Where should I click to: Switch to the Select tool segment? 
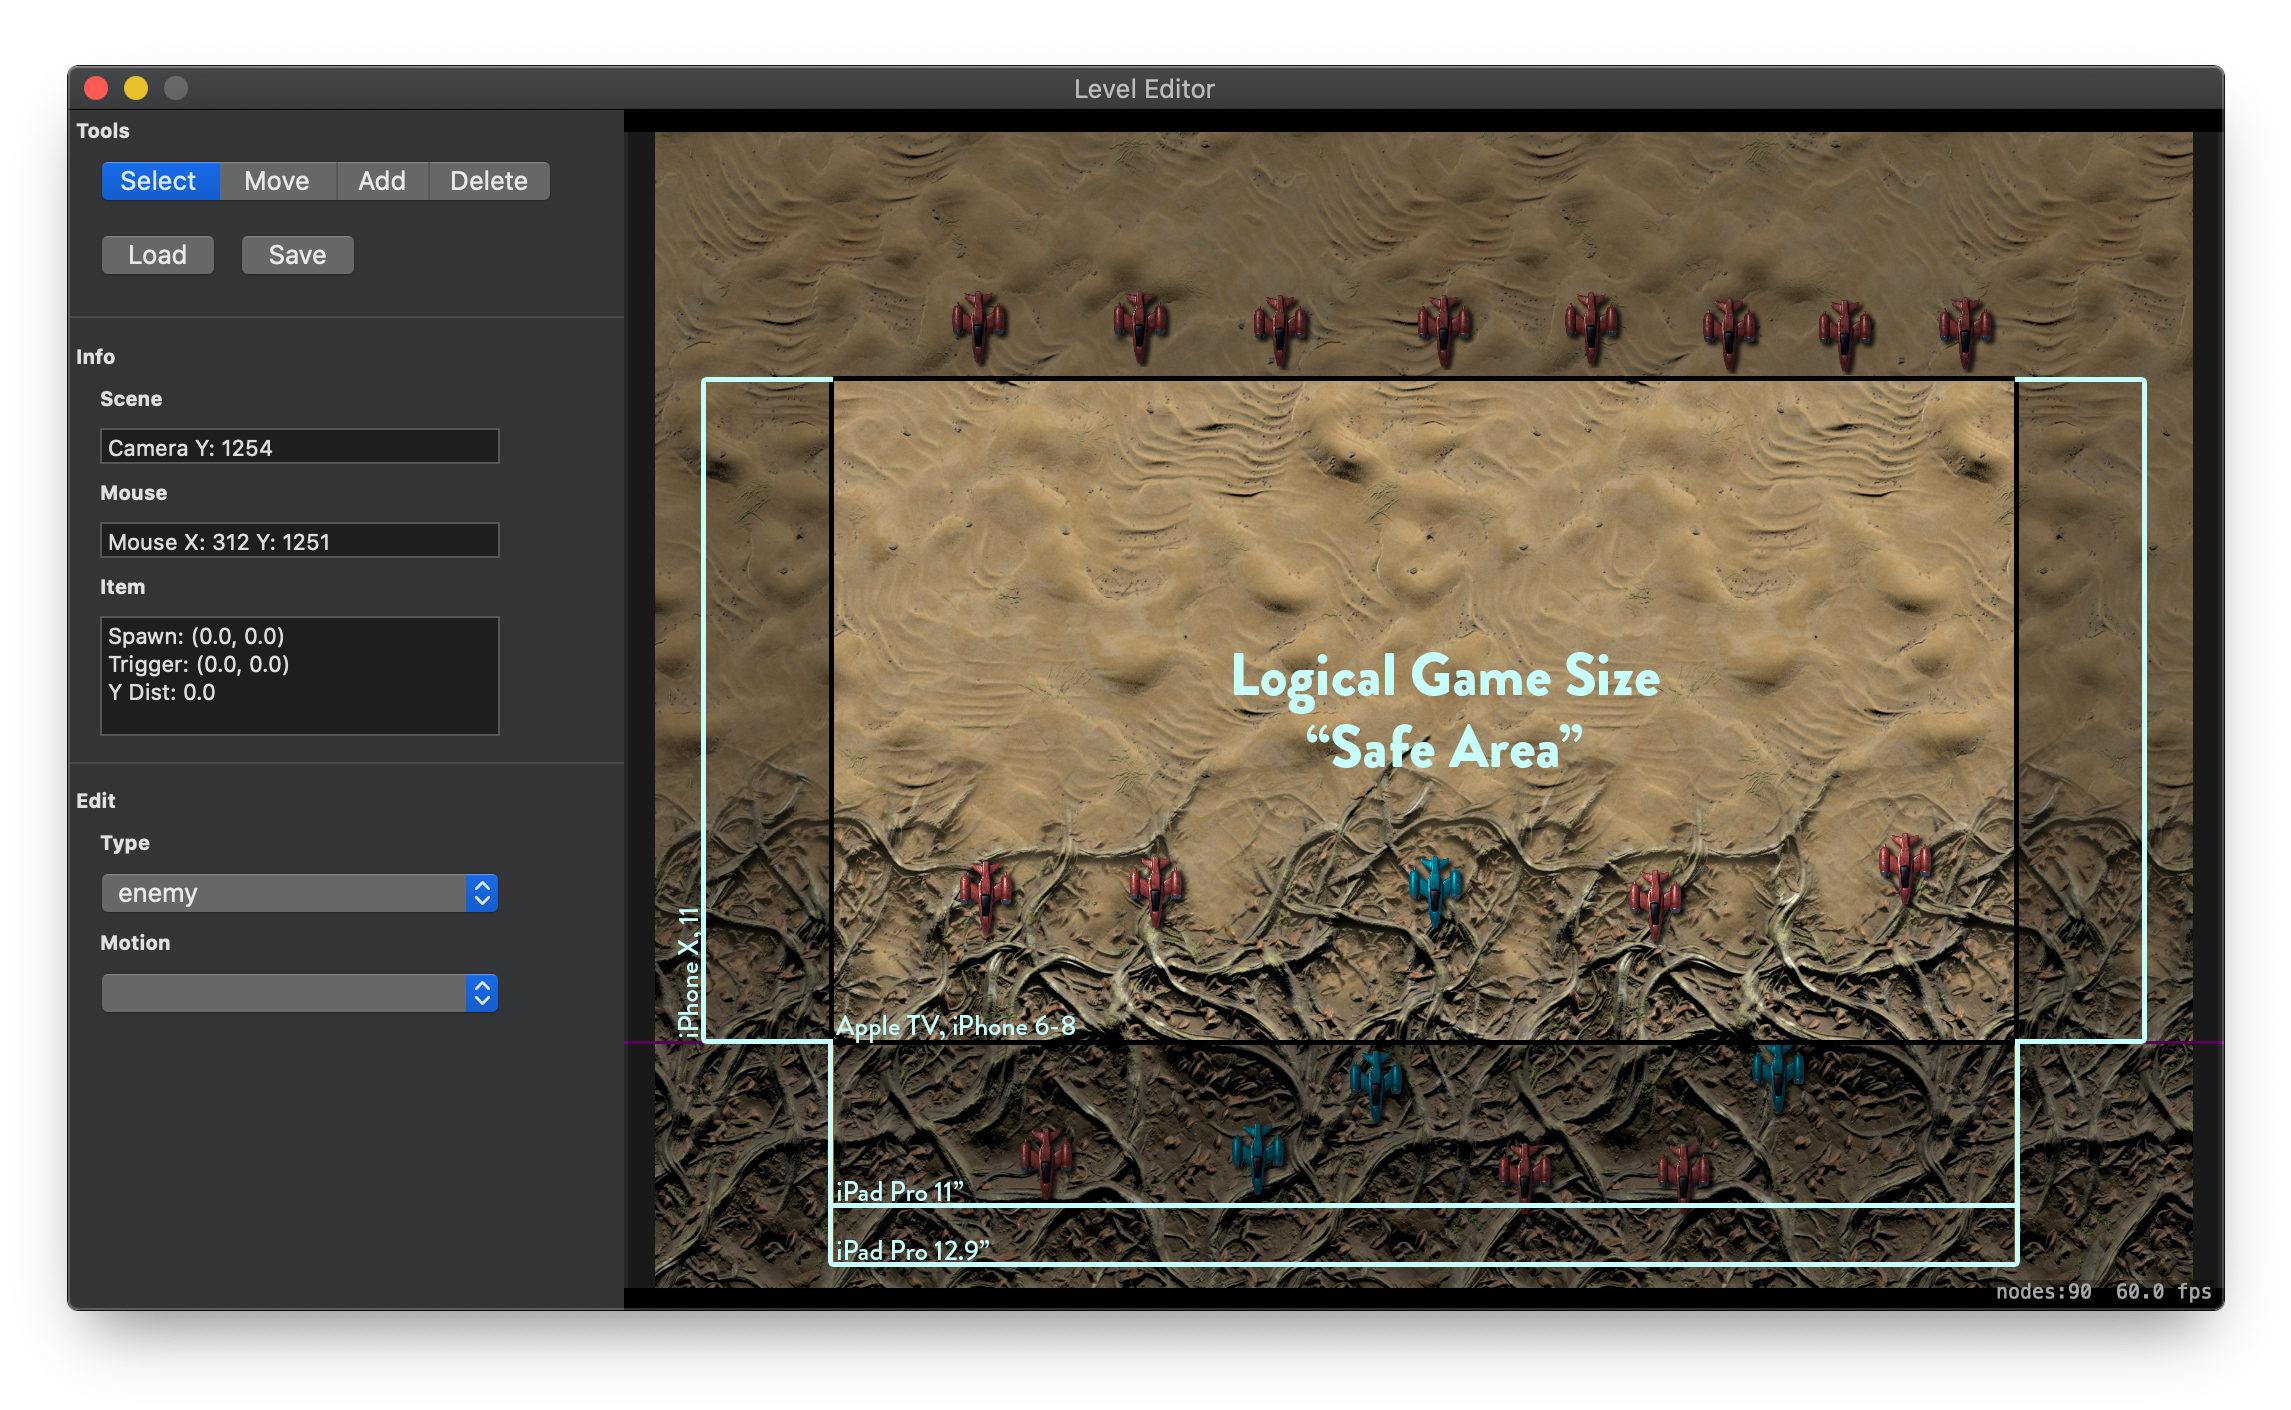click(160, 181)
